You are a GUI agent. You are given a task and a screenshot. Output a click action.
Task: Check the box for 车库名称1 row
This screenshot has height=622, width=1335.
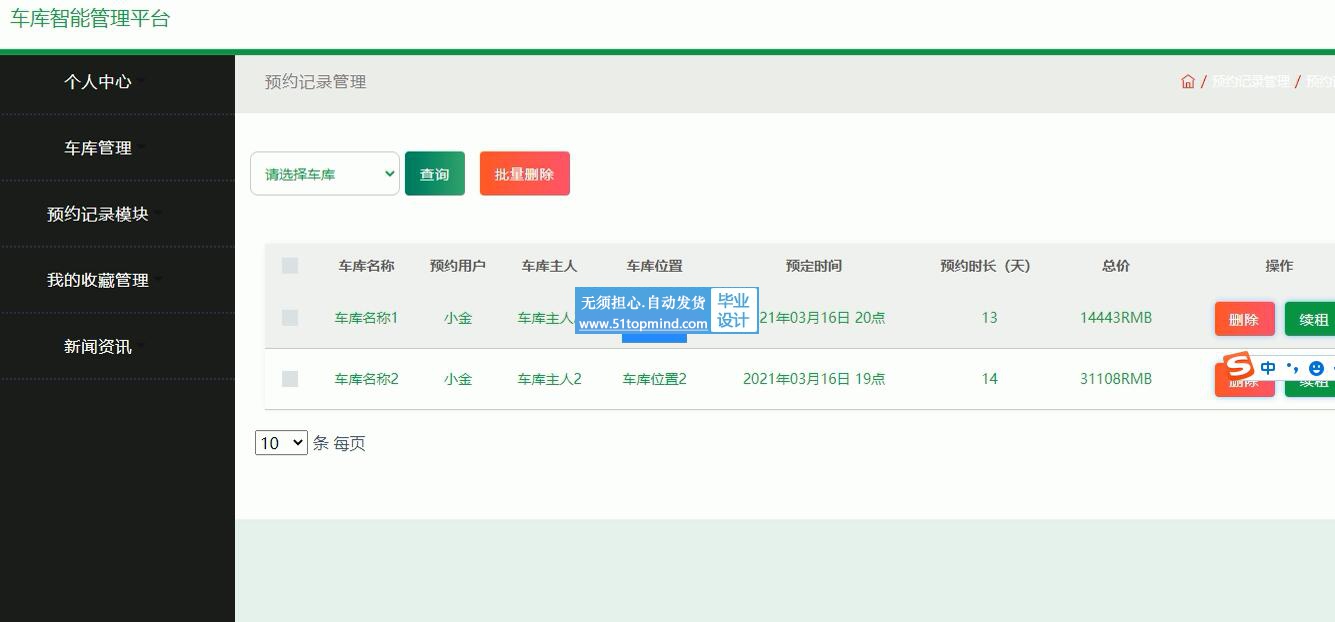[290, 318]
